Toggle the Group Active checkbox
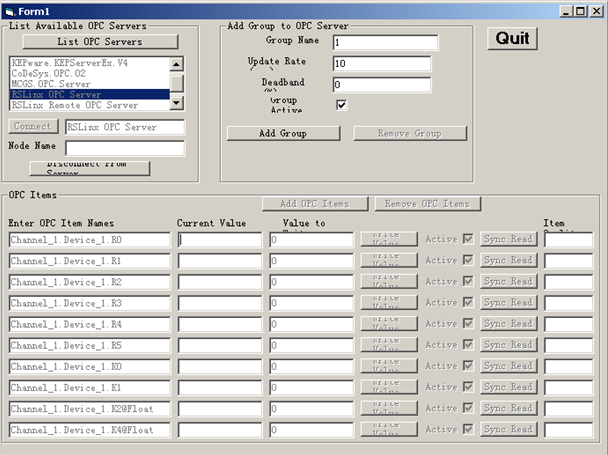608x455 pixels. point(342,105)
